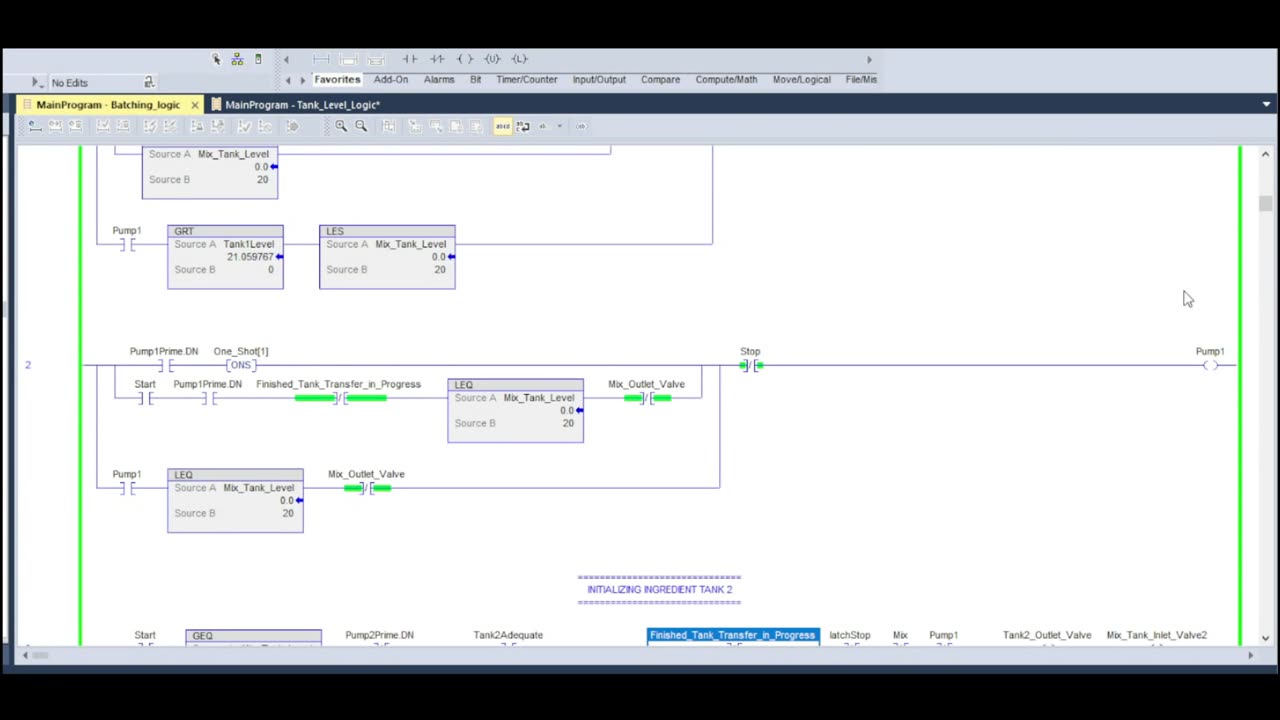Click rung number 2 in the margin
Screen dimensions: 1280x720
coord(28,365)
